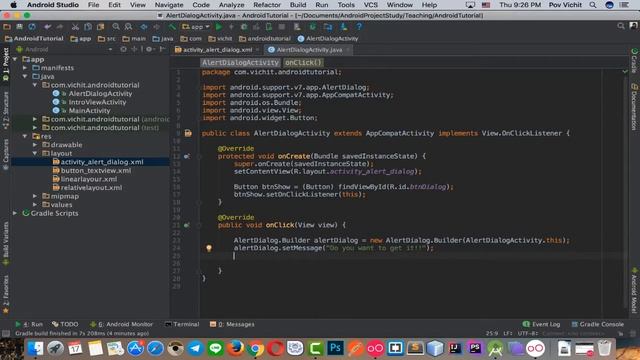This screenshot has width=640, height=360.
Task: Click the androidtutorial breadcrumb folder
Action: pyautogui.click(x=265, y=38)
